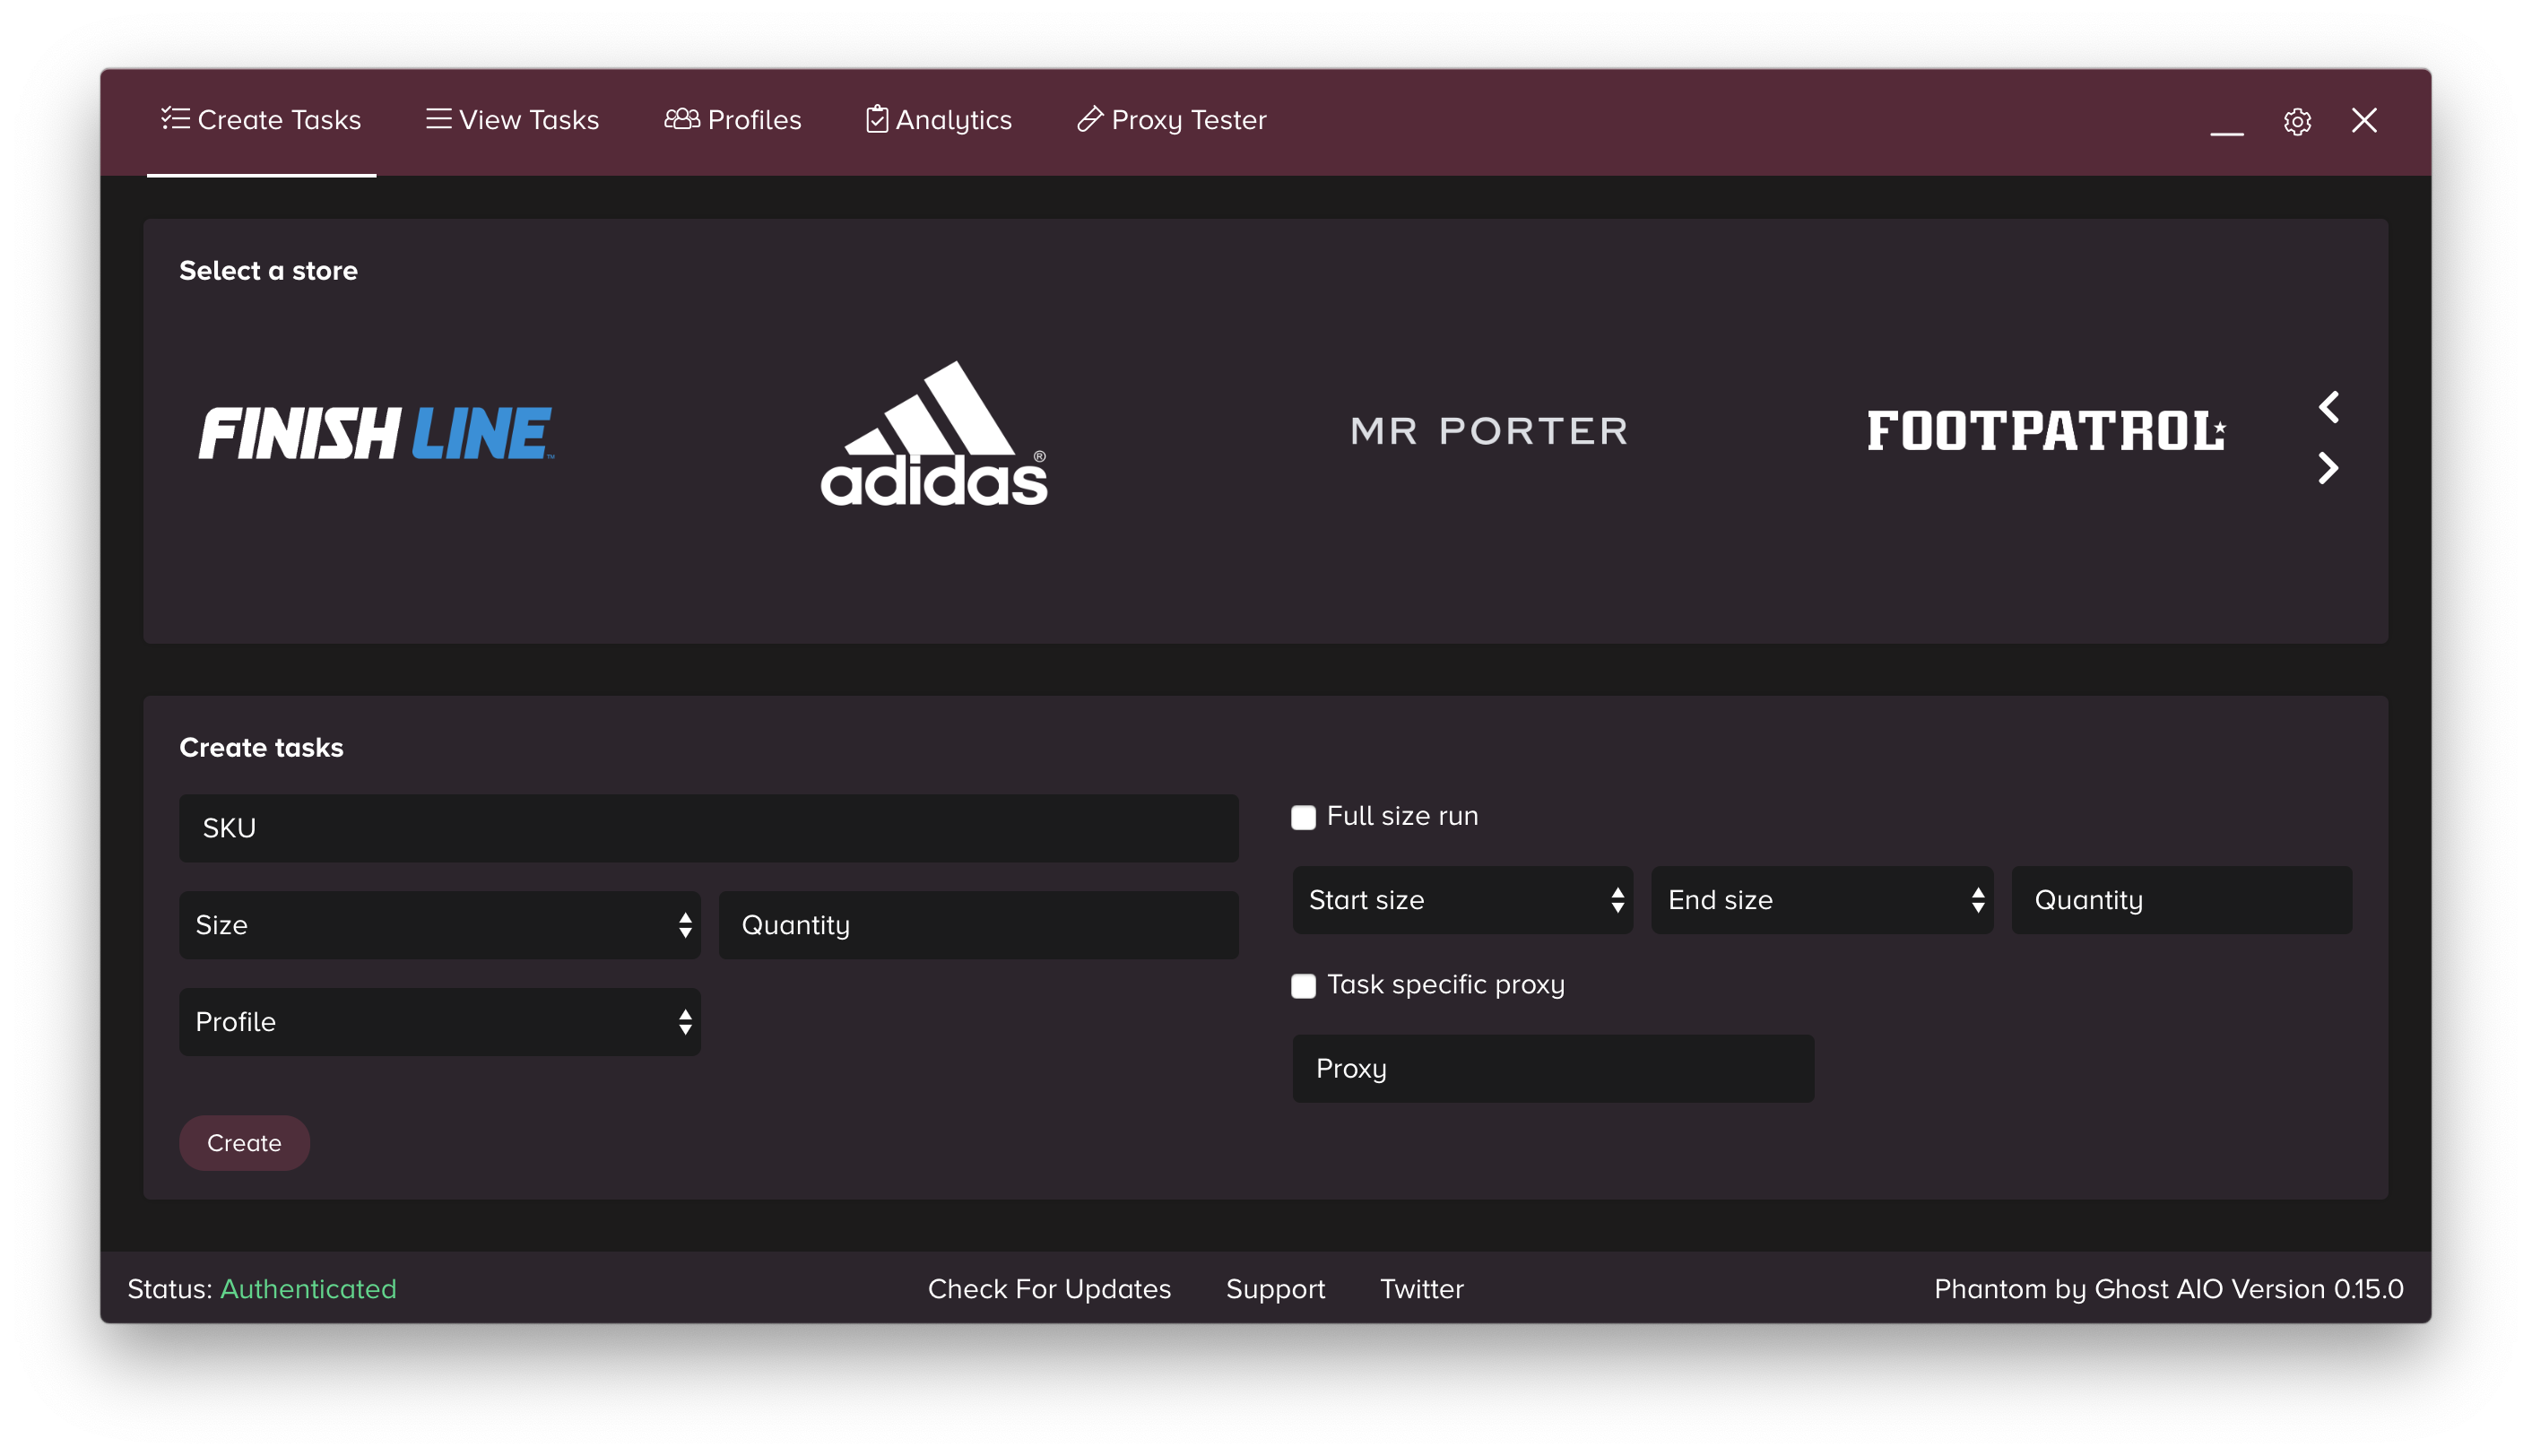Show next stores with right chevron
The image size is (2532, 1456).
(2329, 468)
